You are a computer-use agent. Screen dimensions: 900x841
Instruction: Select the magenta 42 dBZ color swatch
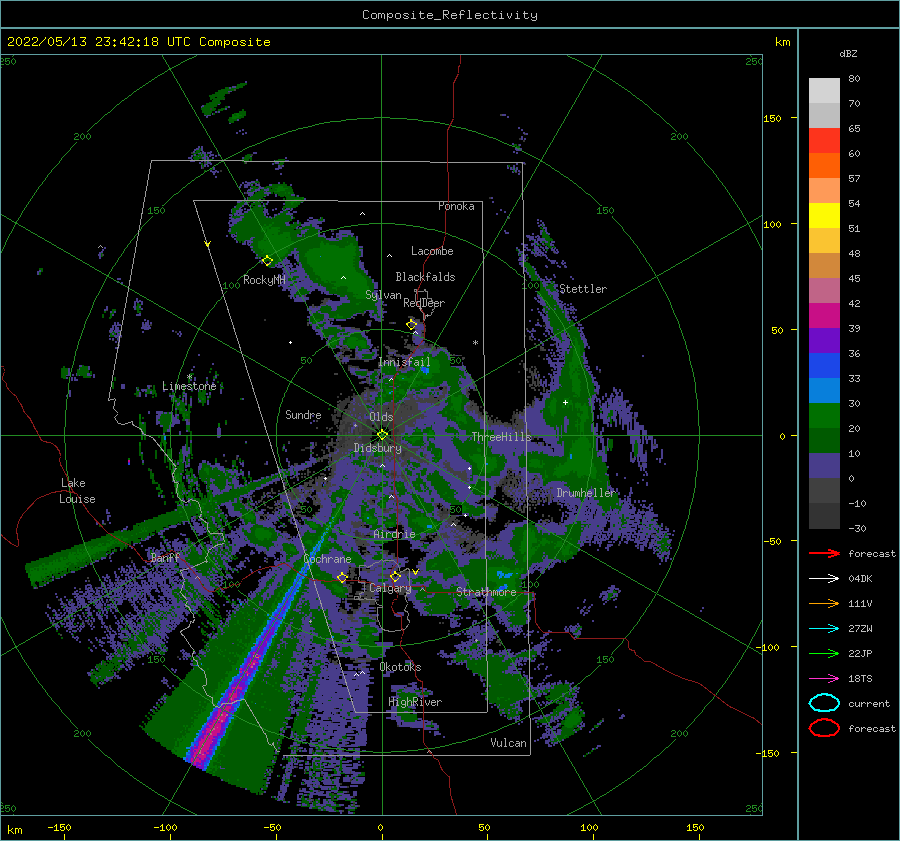824,316
